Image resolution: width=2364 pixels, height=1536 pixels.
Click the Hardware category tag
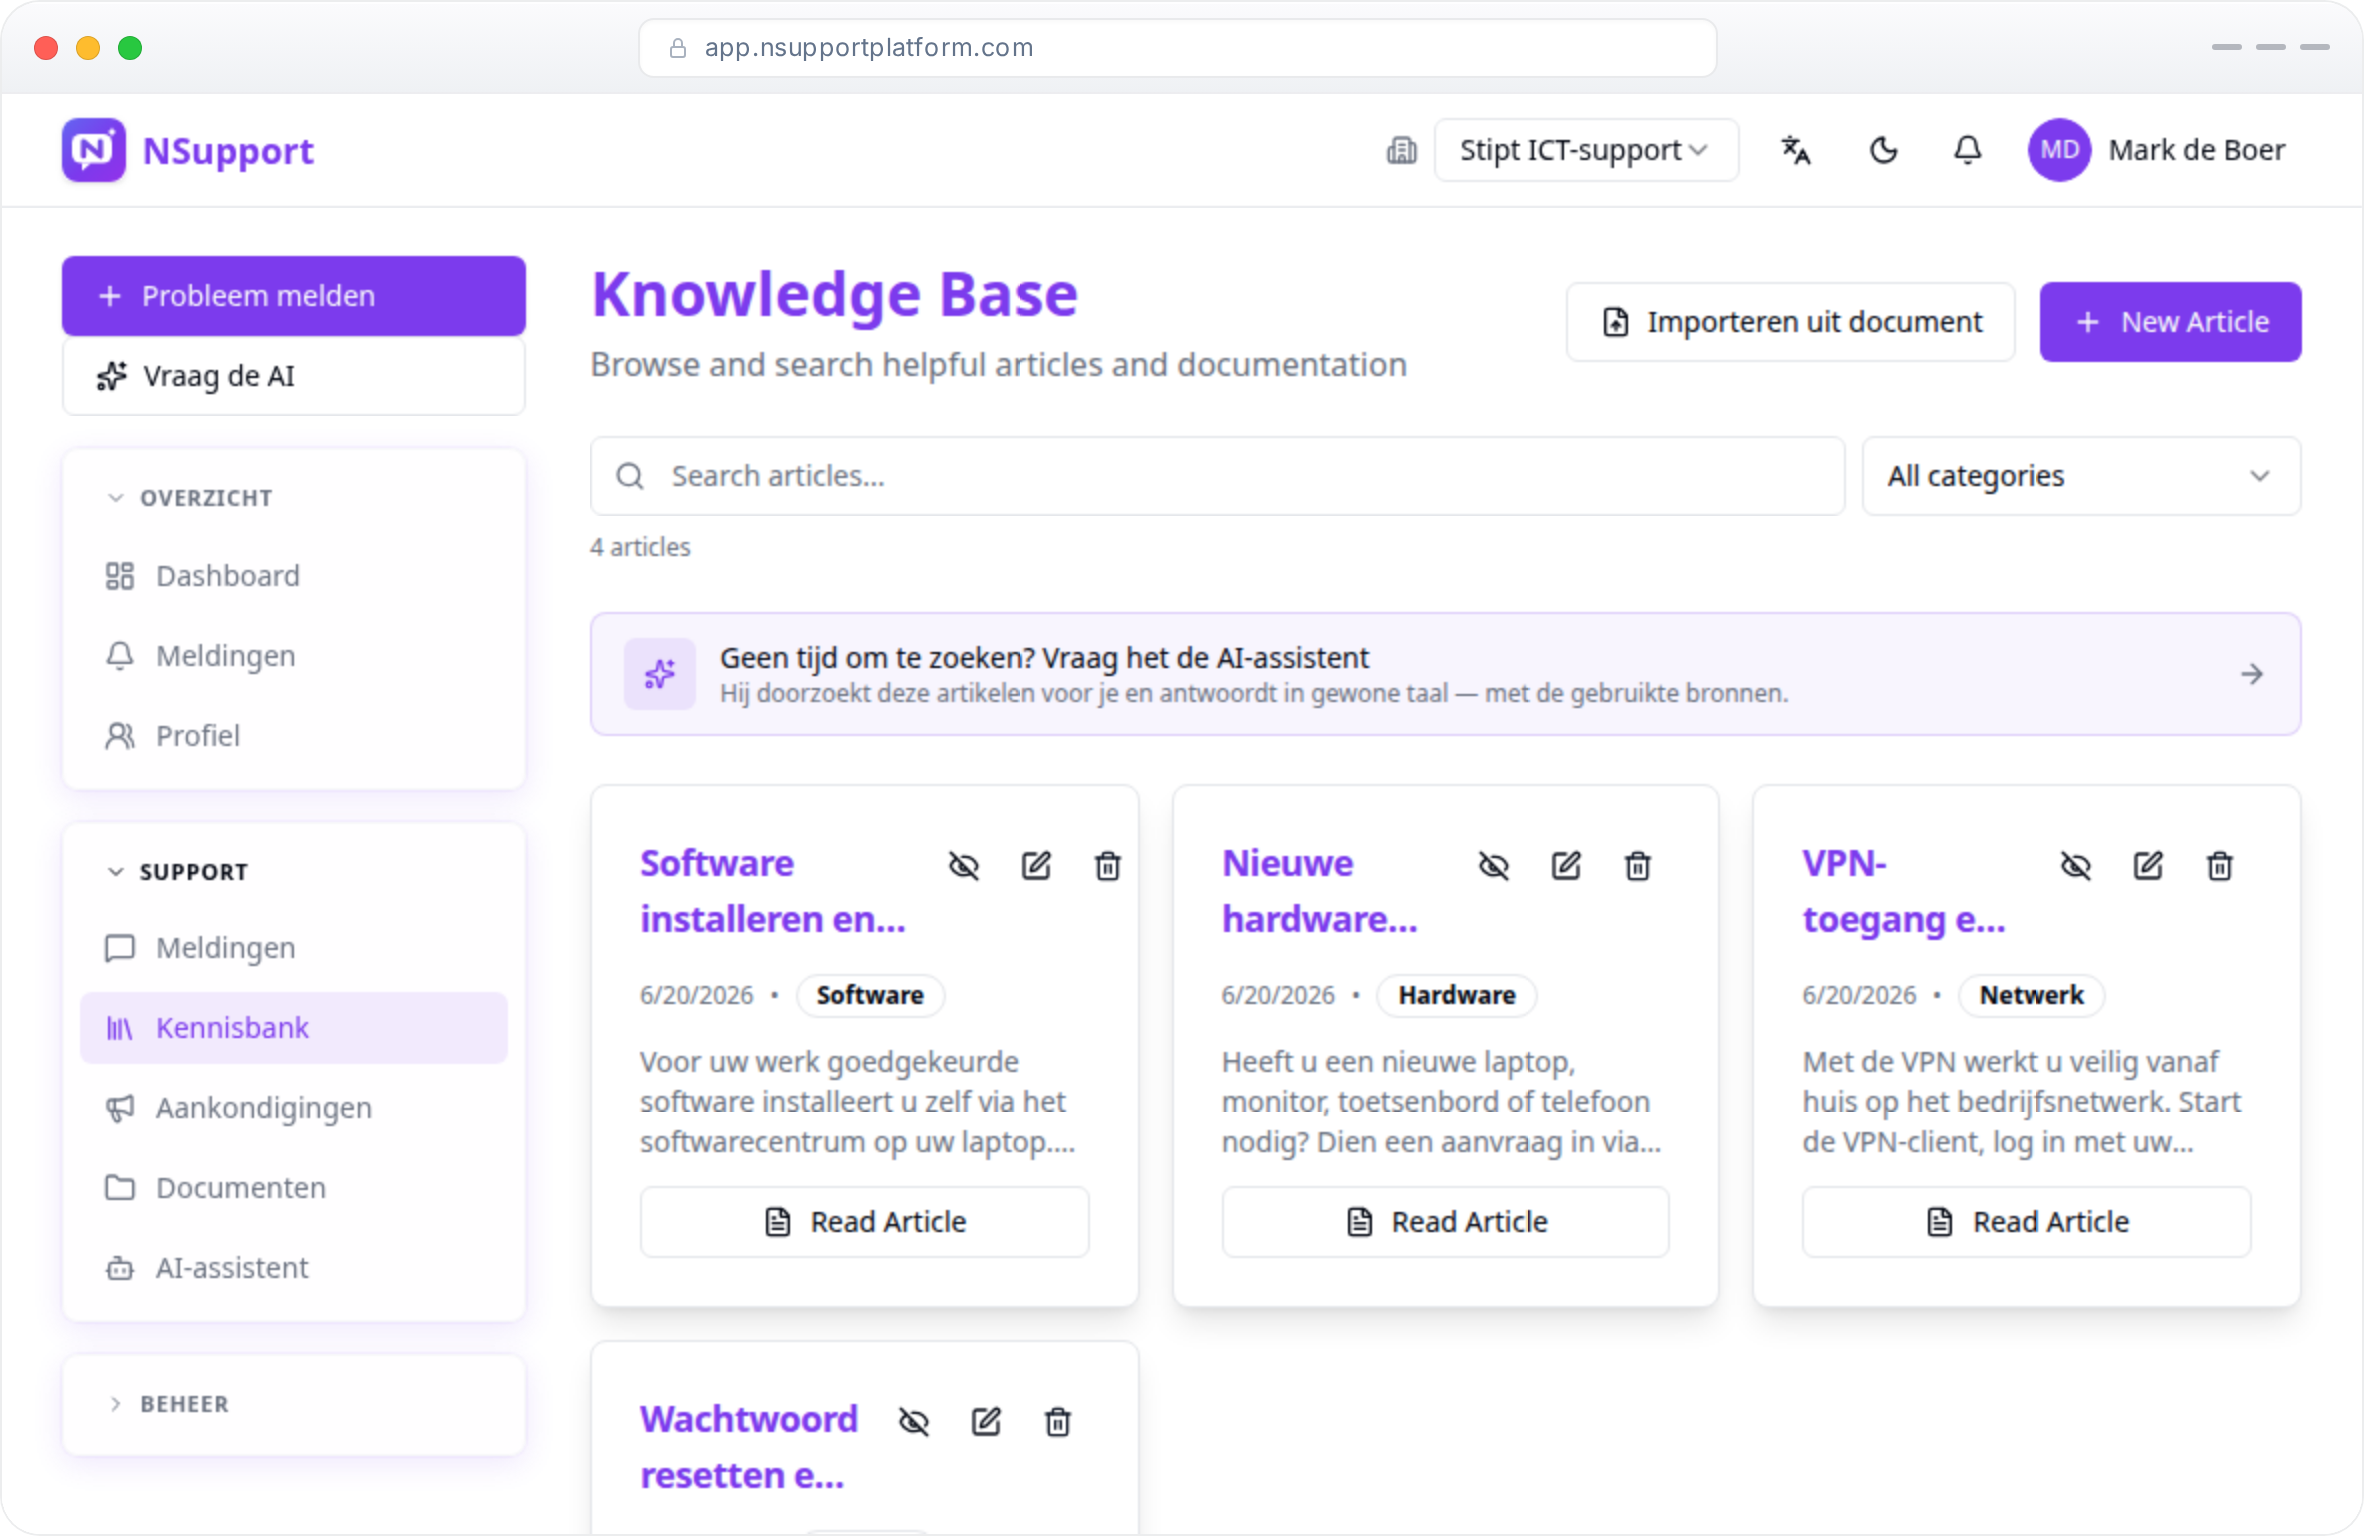(1457, 996)
